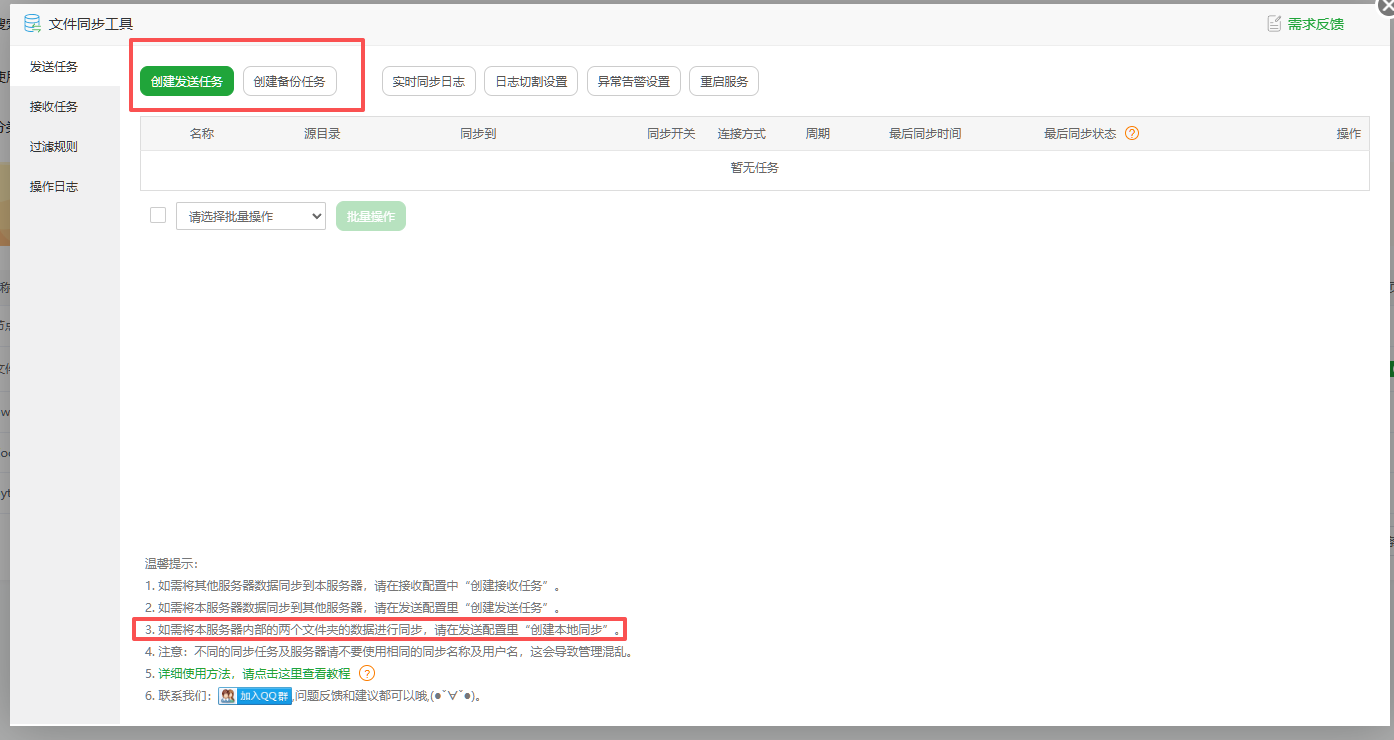Click the 周期 column header
The width and height of the screenshot is (1394, 740).
[x=818, y=133]
